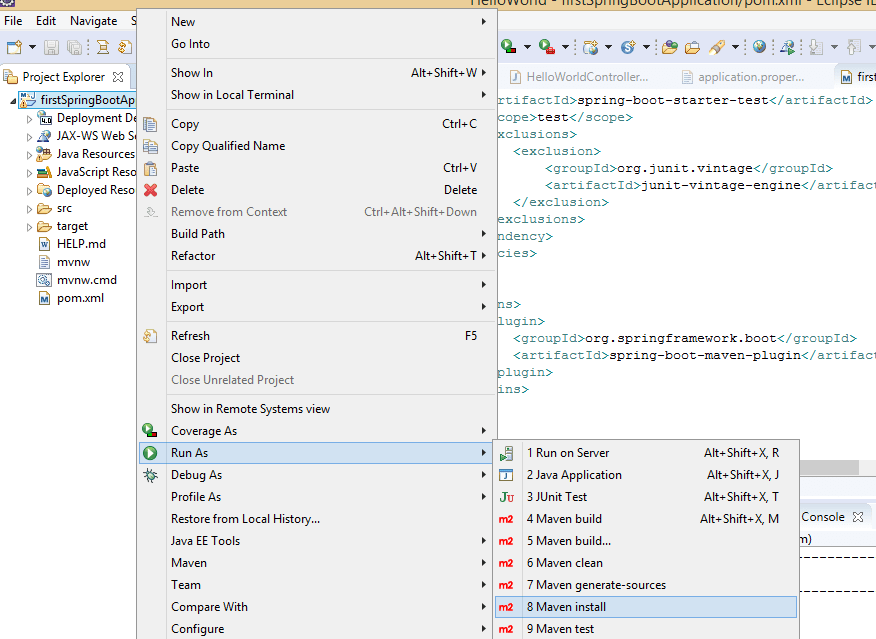Click the Run with red toolbox icon
The height and width of the screenshot is (639, 876).
546,47
